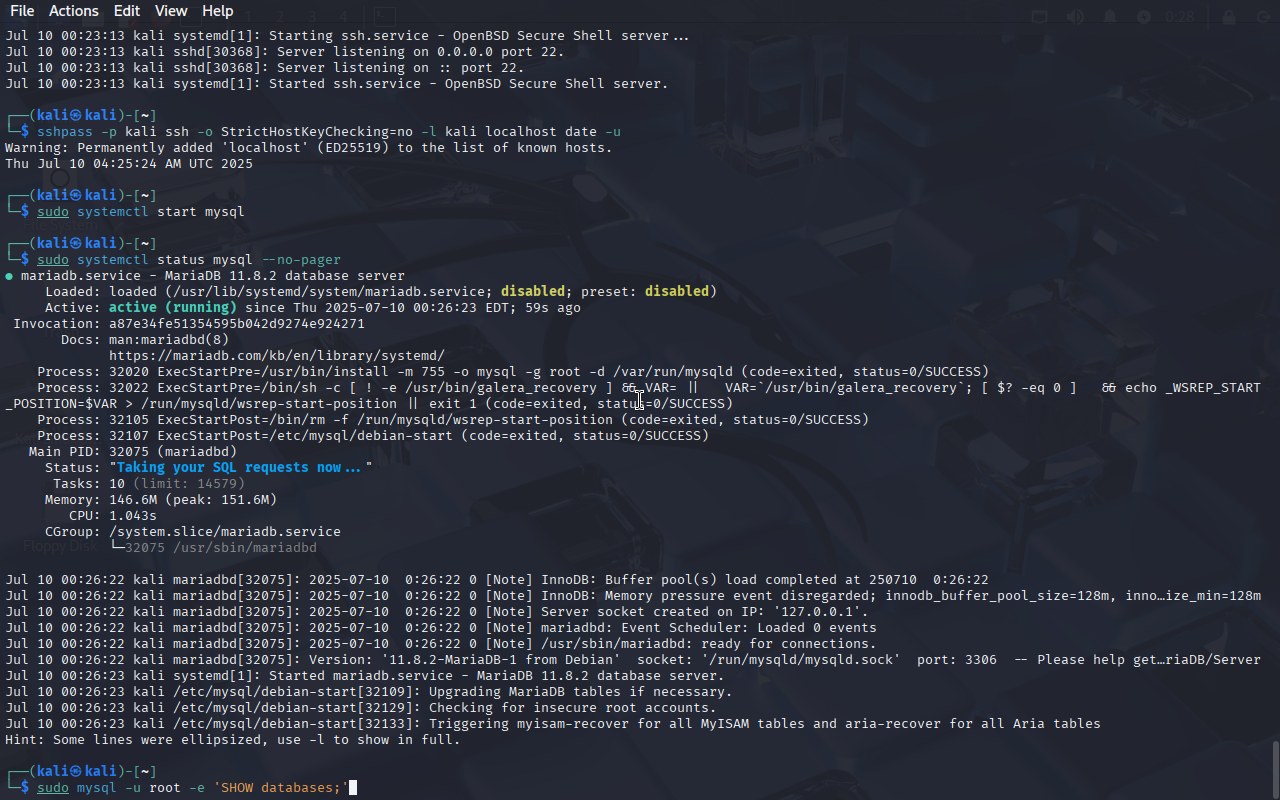
Task: Click 'Memory: 146.6M (peak: 151.6M)' line
Action: point(161,500)
